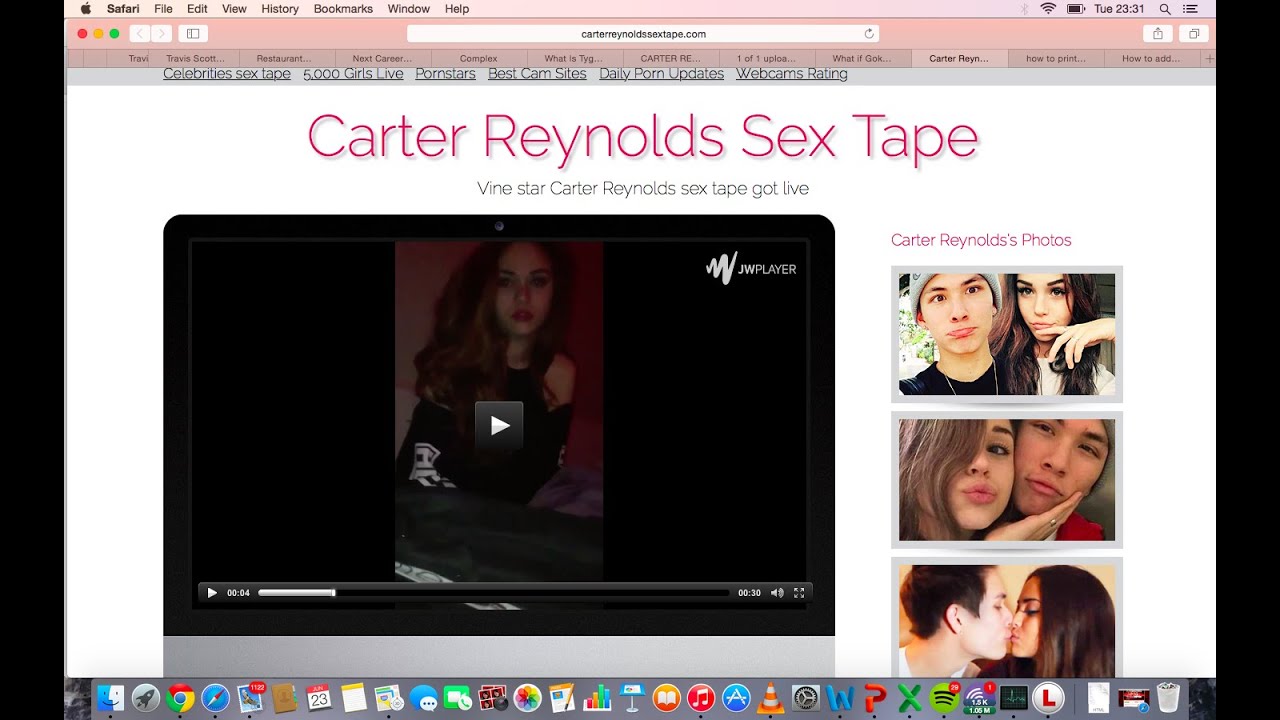The image size is (1280, 720).
Task: Open Messages app in the Dock
Action: pyautogui.click(x=423, y=698)
